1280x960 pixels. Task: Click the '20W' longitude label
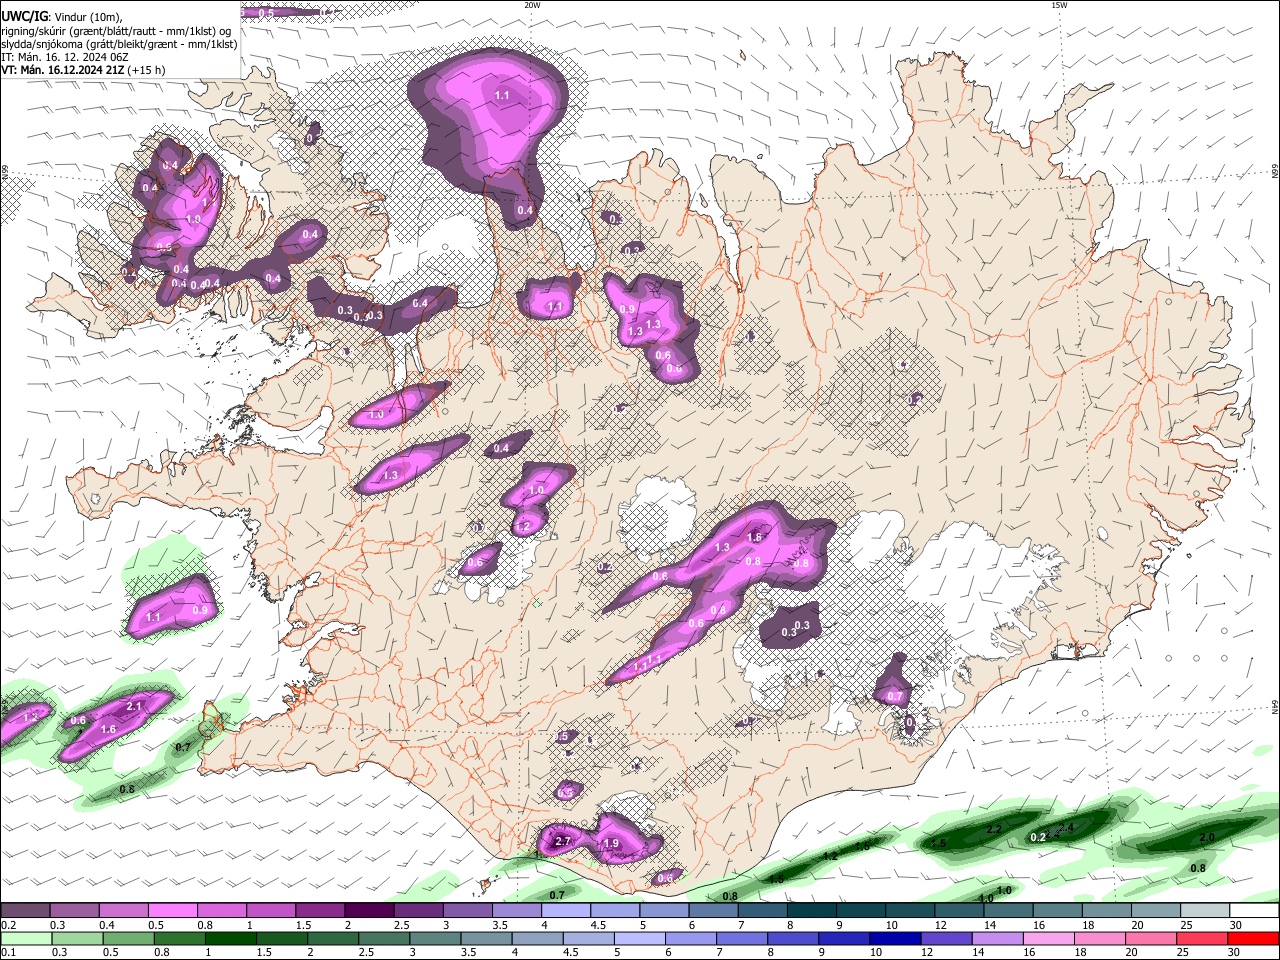532,5
